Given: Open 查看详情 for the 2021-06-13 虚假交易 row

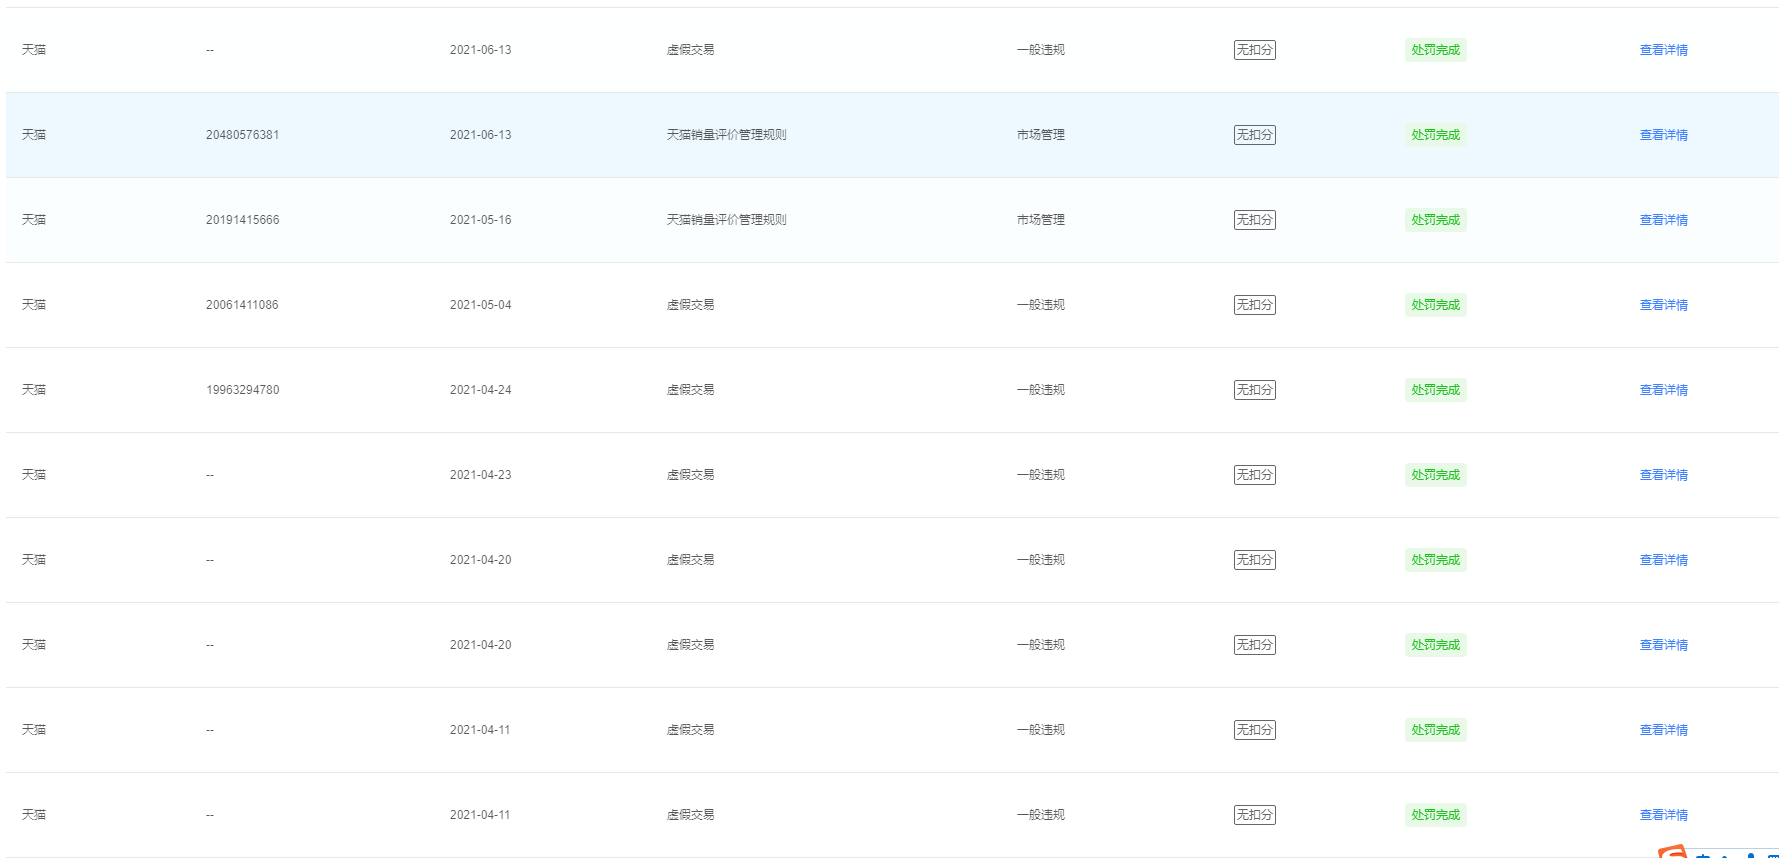Looking at the screenshot, I should [x=1663, y=50].
